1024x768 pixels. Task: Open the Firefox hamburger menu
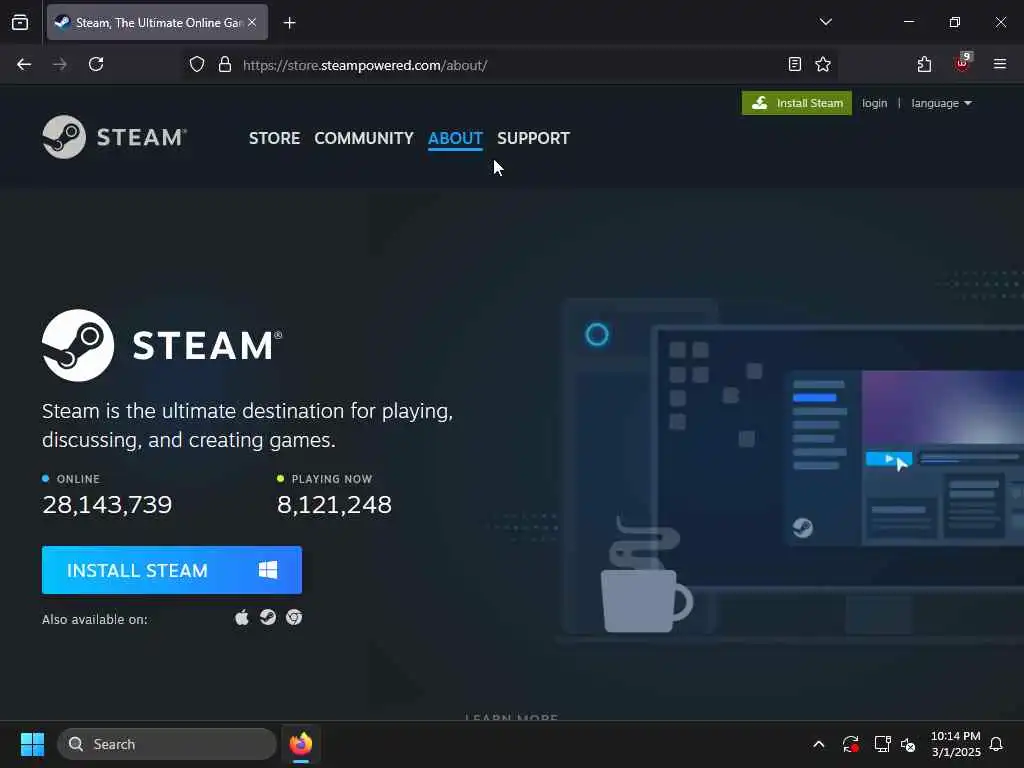[x=1000, y=64]
